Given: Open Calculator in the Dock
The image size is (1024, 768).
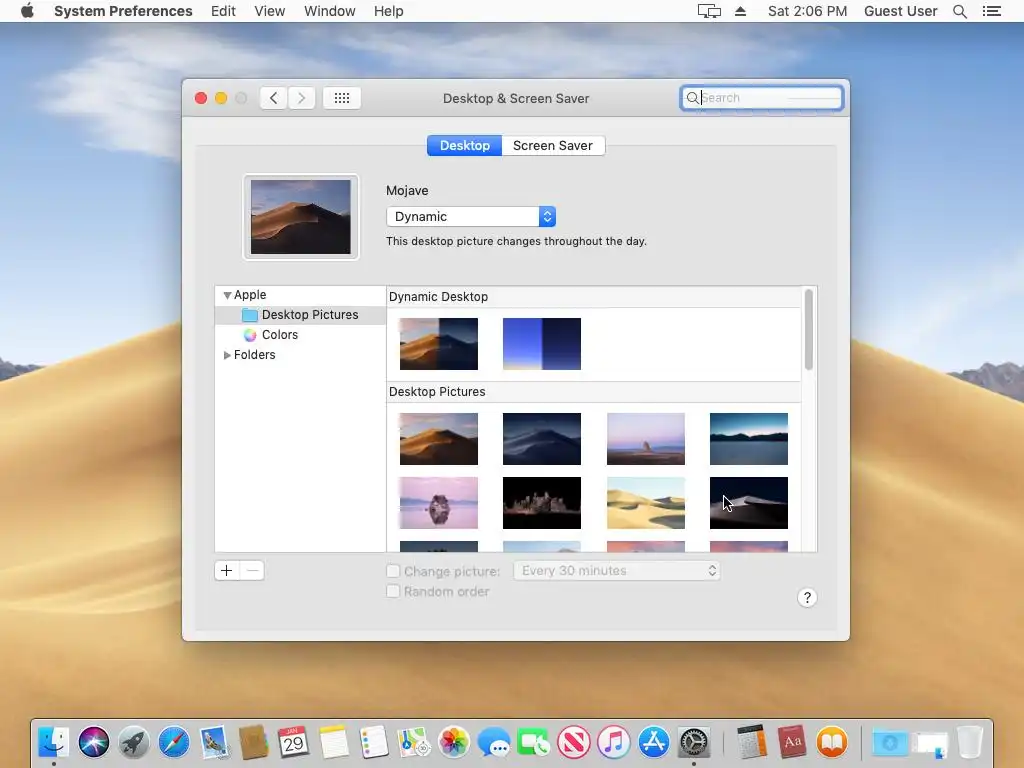Looking at the screenshot, I should point(751,743).
